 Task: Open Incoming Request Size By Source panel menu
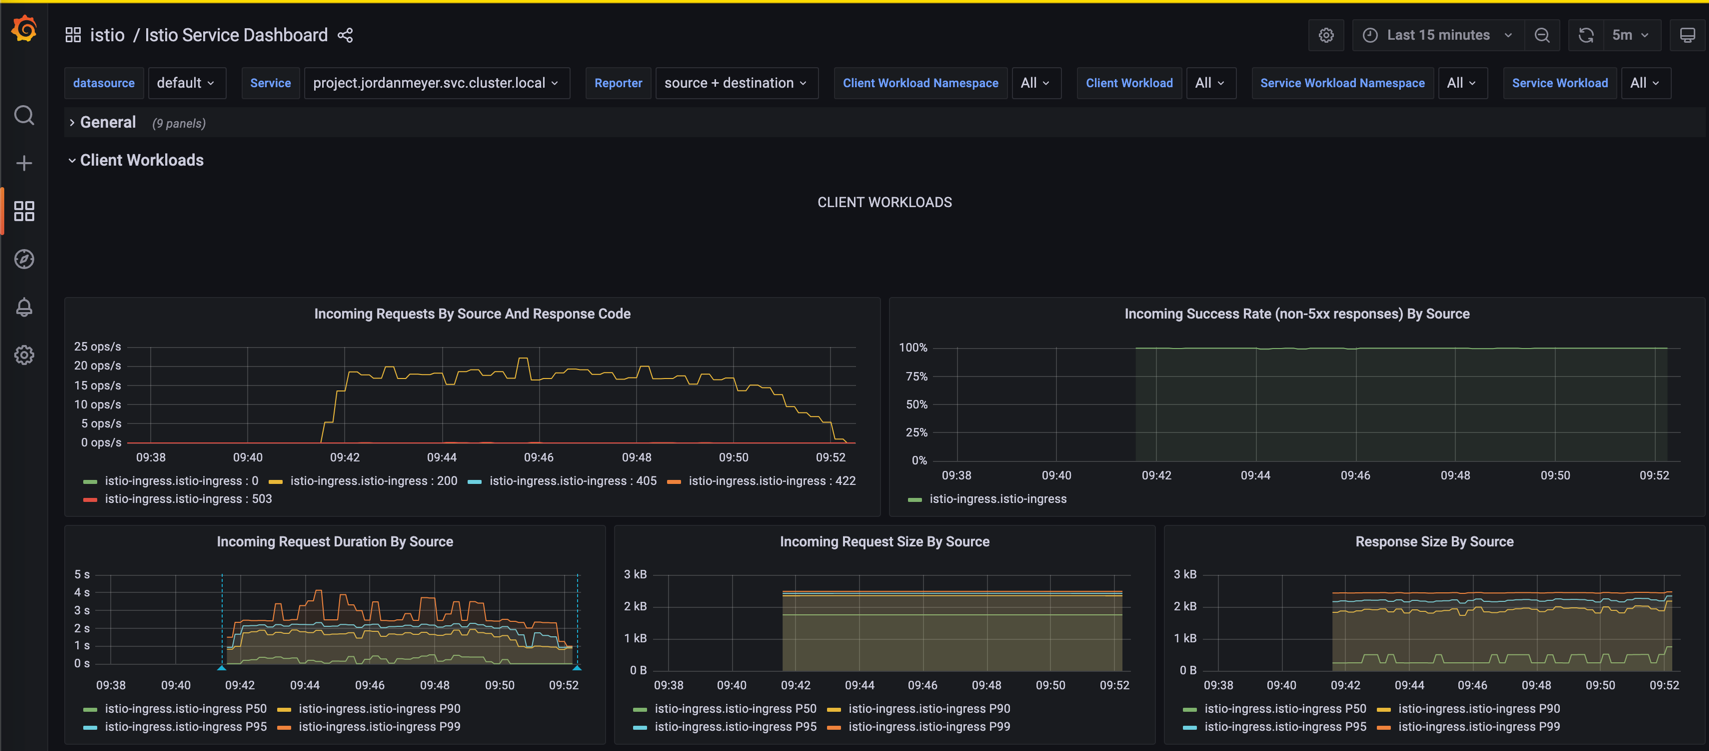pyautogui.click(x=885, y=542)
